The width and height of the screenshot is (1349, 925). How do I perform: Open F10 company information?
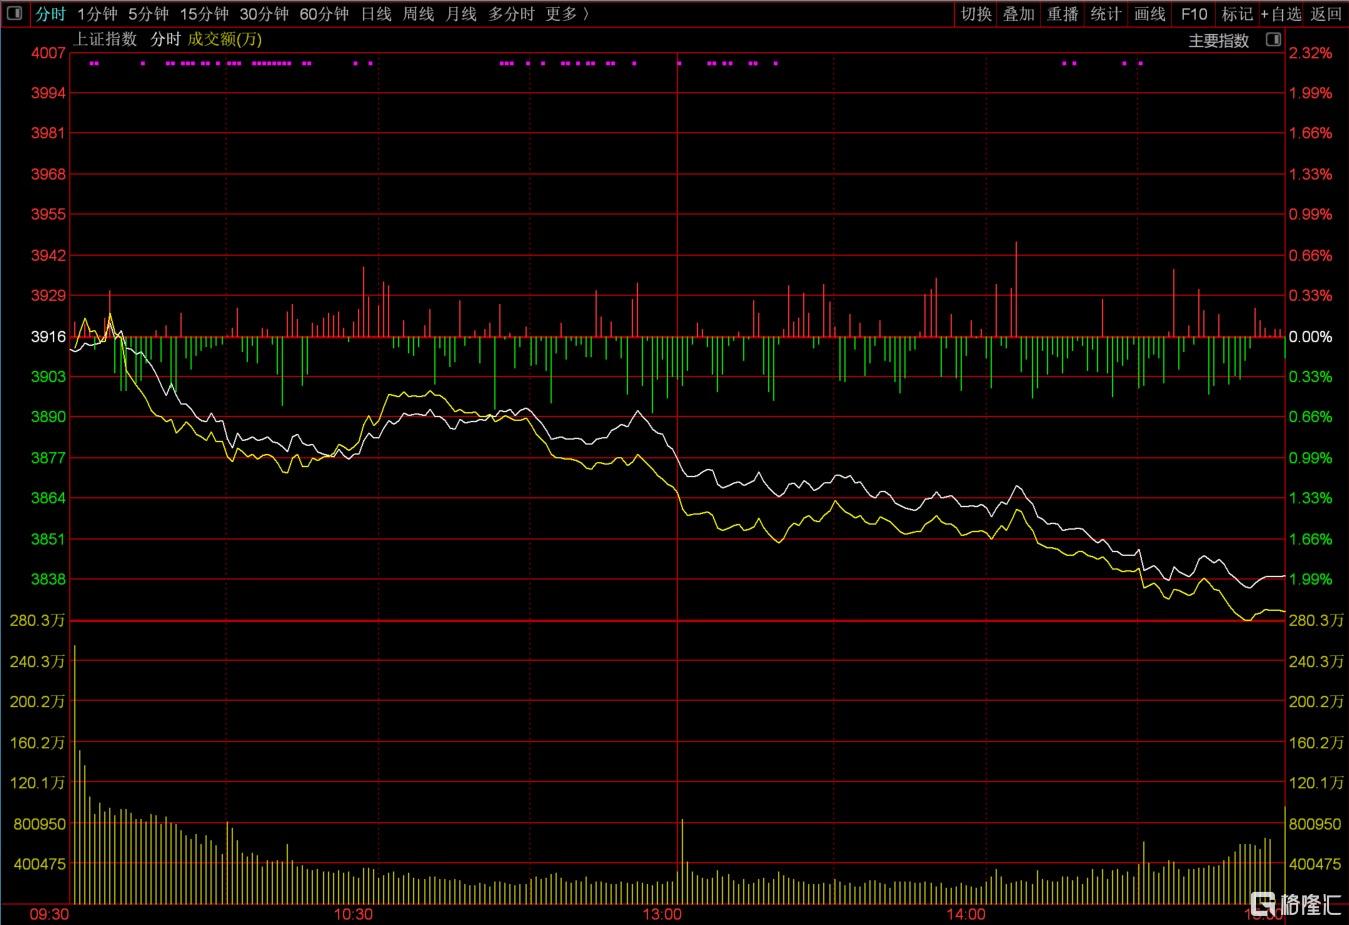tap(1194, 14)
